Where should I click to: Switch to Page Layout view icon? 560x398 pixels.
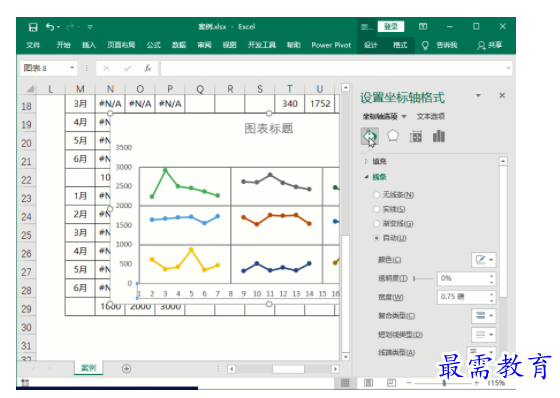(368, 383)
